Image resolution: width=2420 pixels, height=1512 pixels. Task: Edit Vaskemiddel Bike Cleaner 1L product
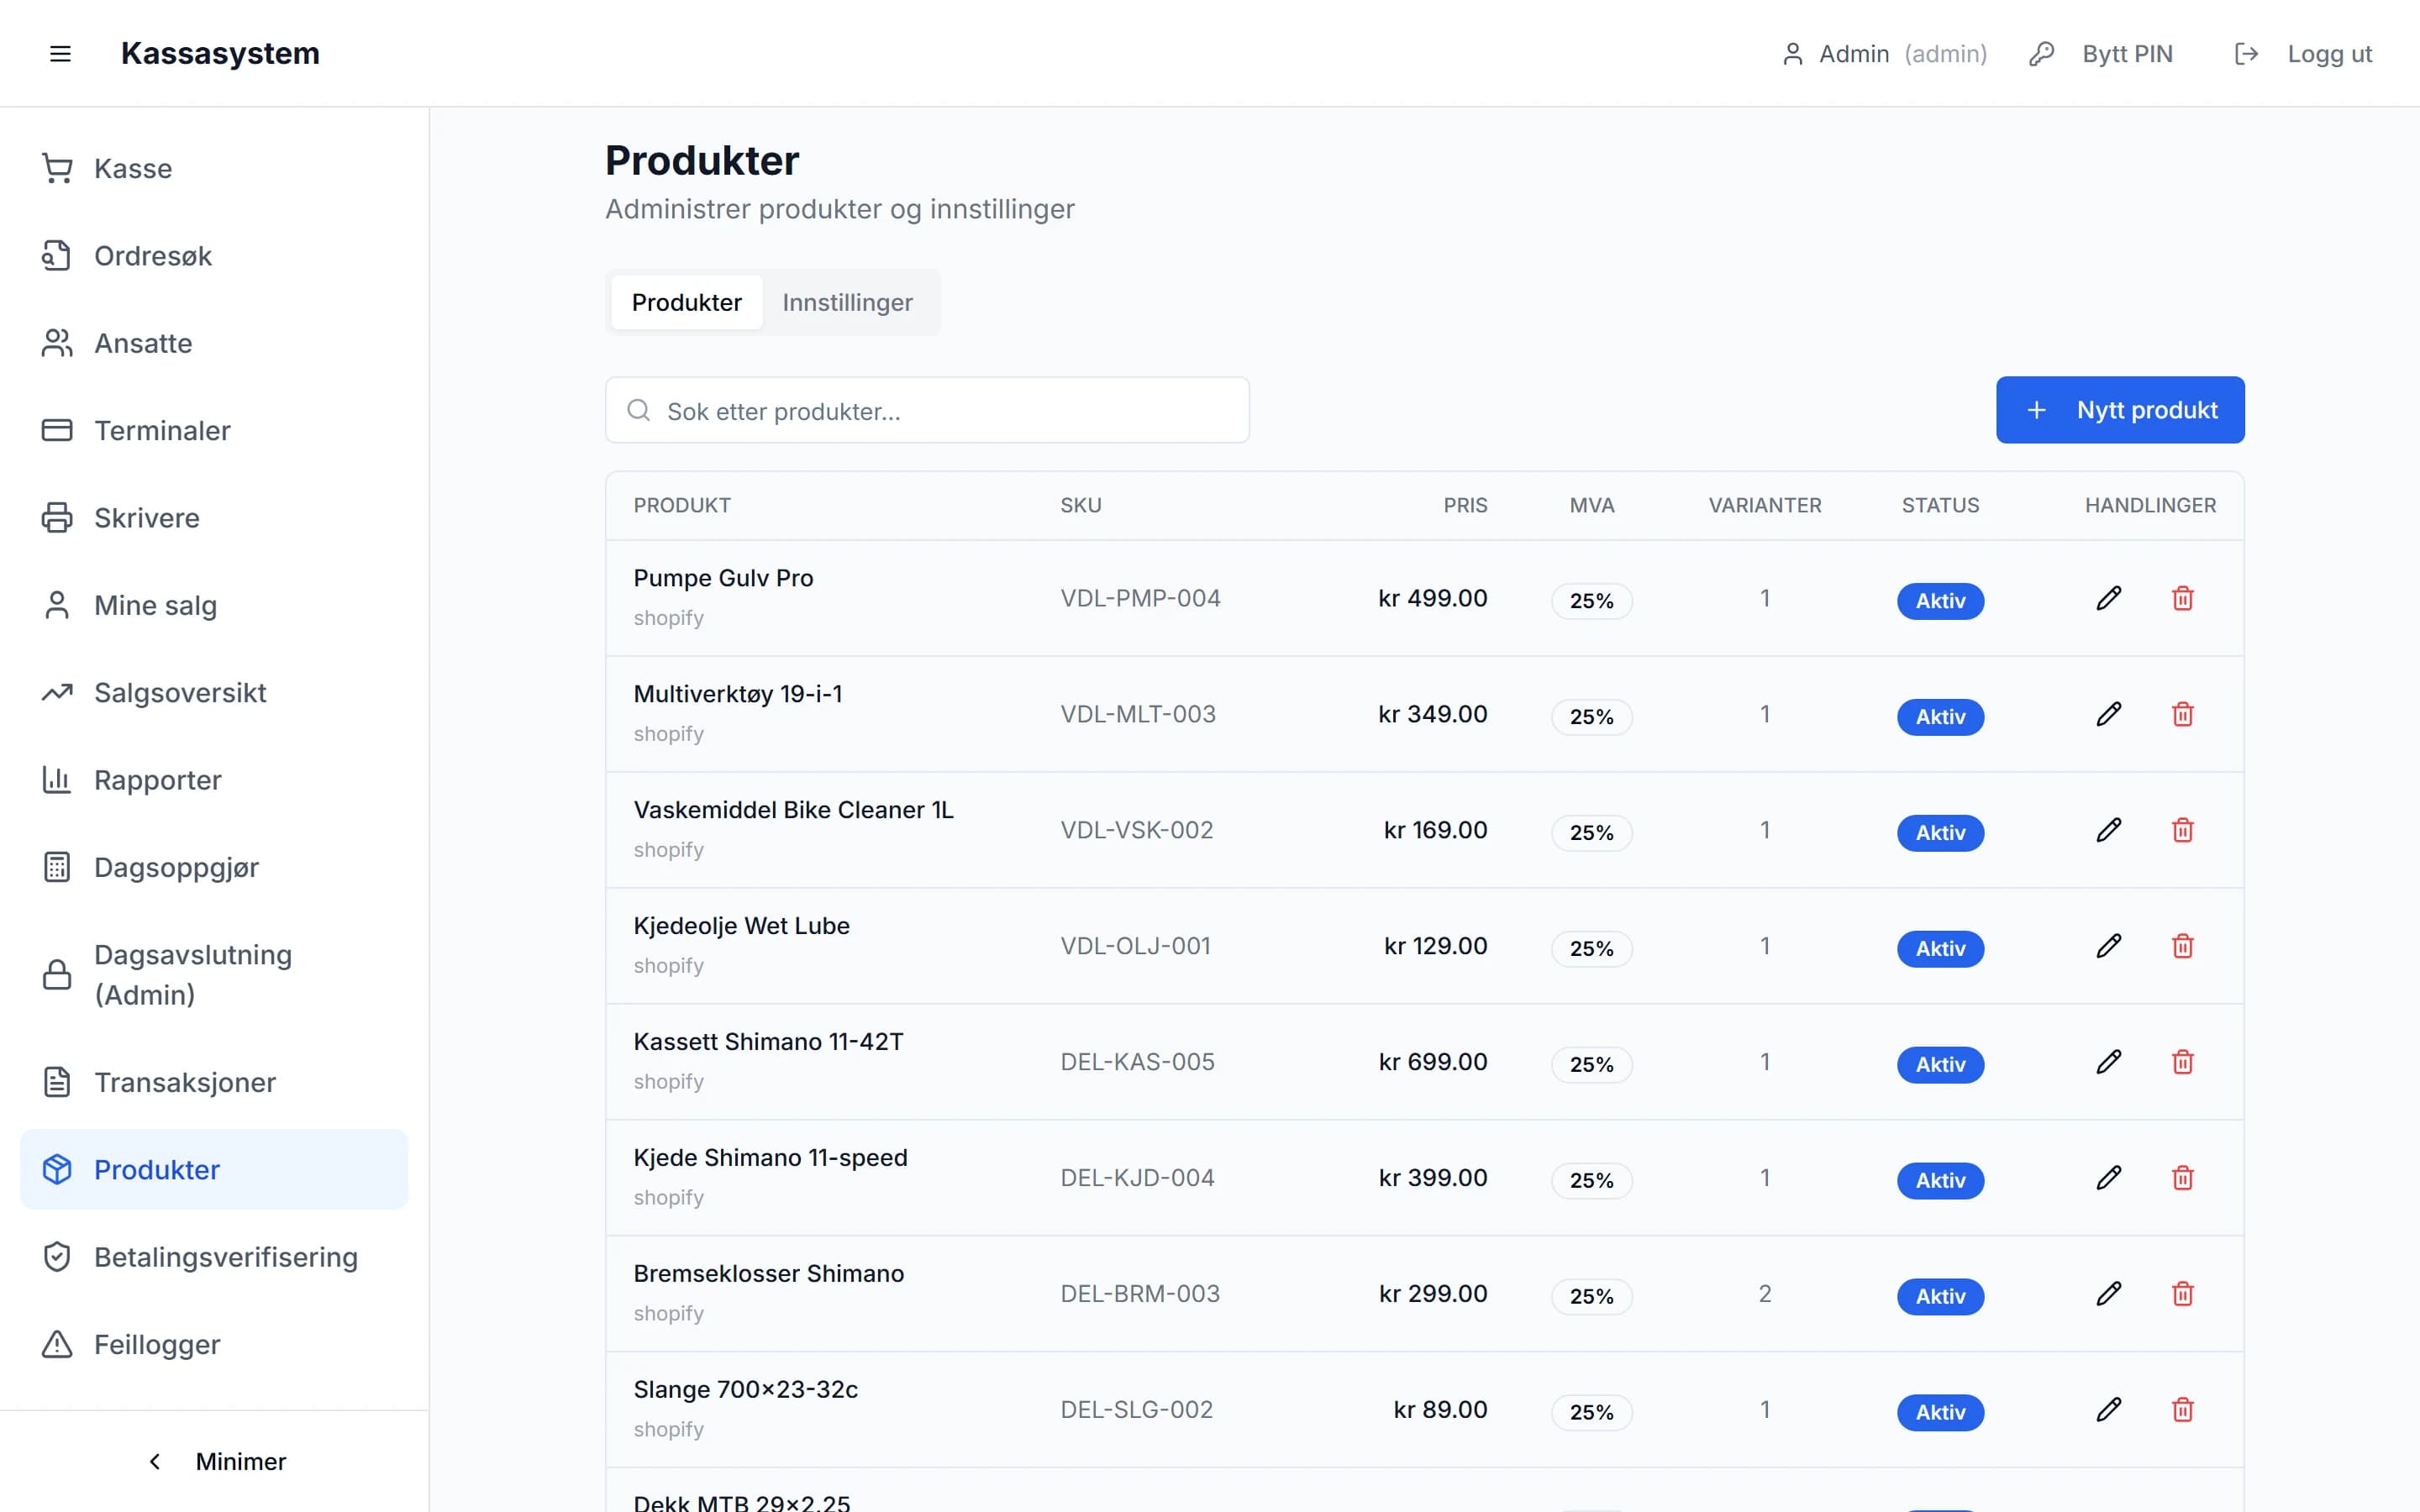tap(2109, 830)
